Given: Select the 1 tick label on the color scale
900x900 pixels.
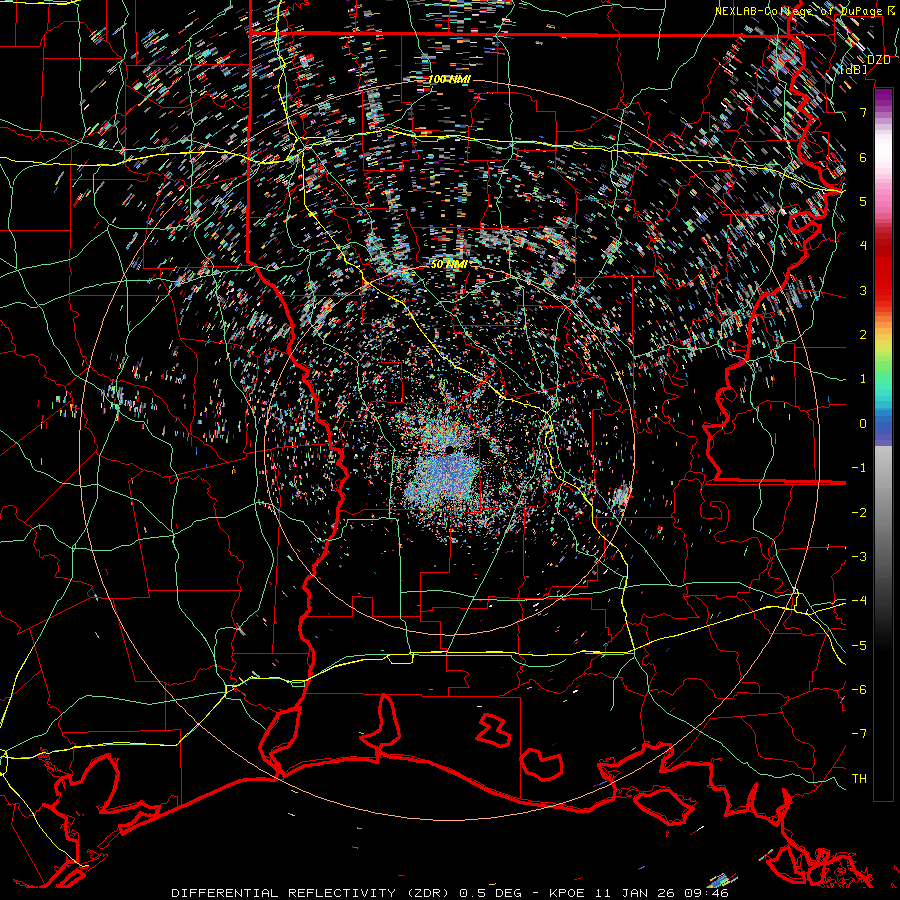Looking at the screenshot, I should point(863,379).
